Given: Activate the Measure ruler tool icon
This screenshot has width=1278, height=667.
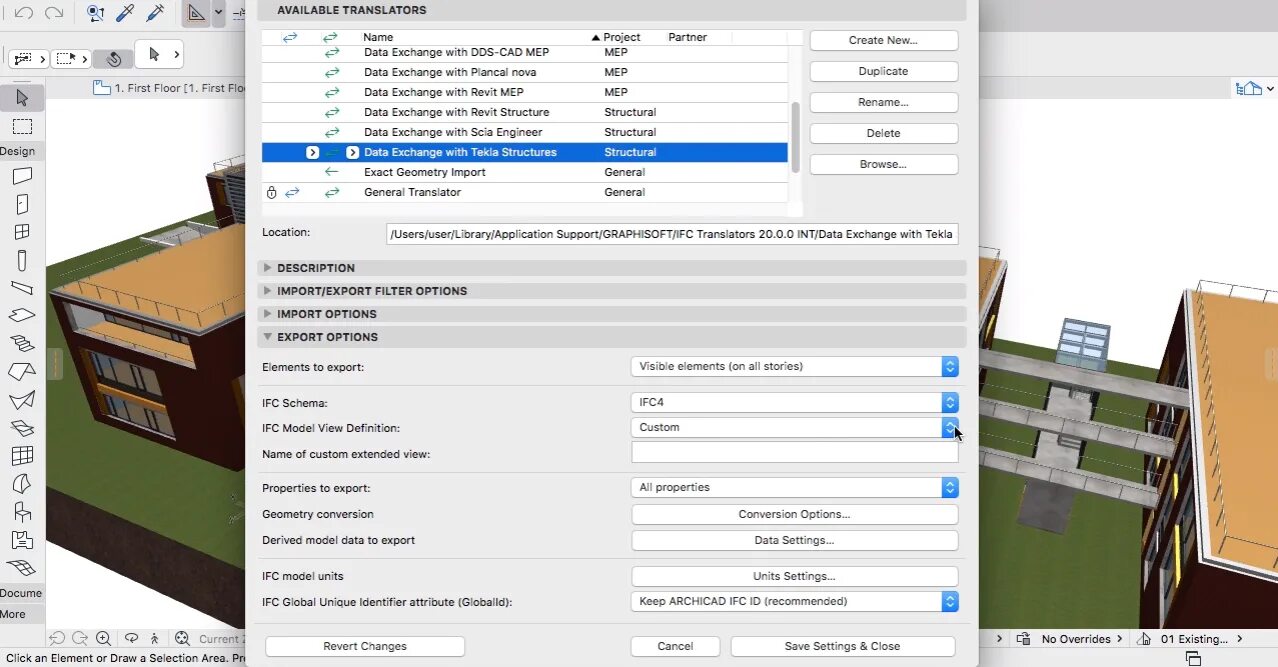Looking at the screenshot, I should (x=196, y=13).
